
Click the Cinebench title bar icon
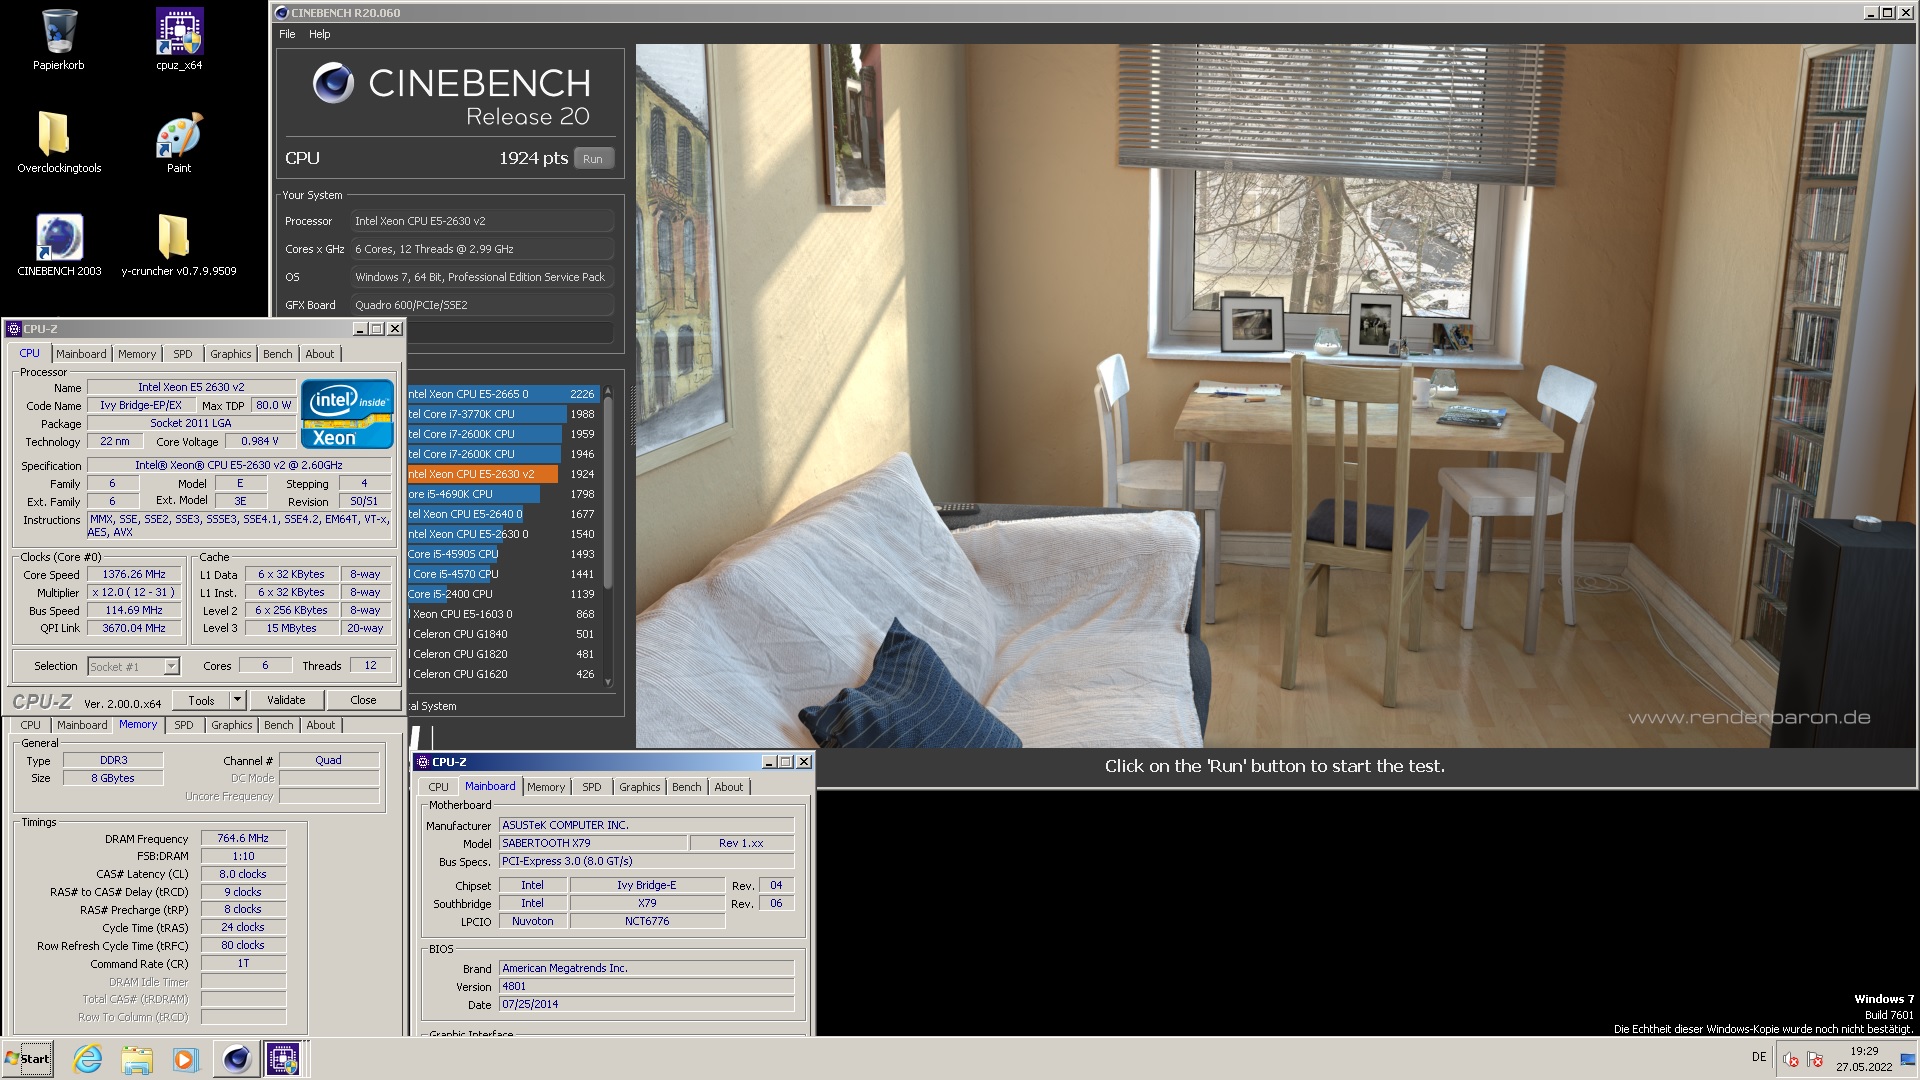point(282,13)
